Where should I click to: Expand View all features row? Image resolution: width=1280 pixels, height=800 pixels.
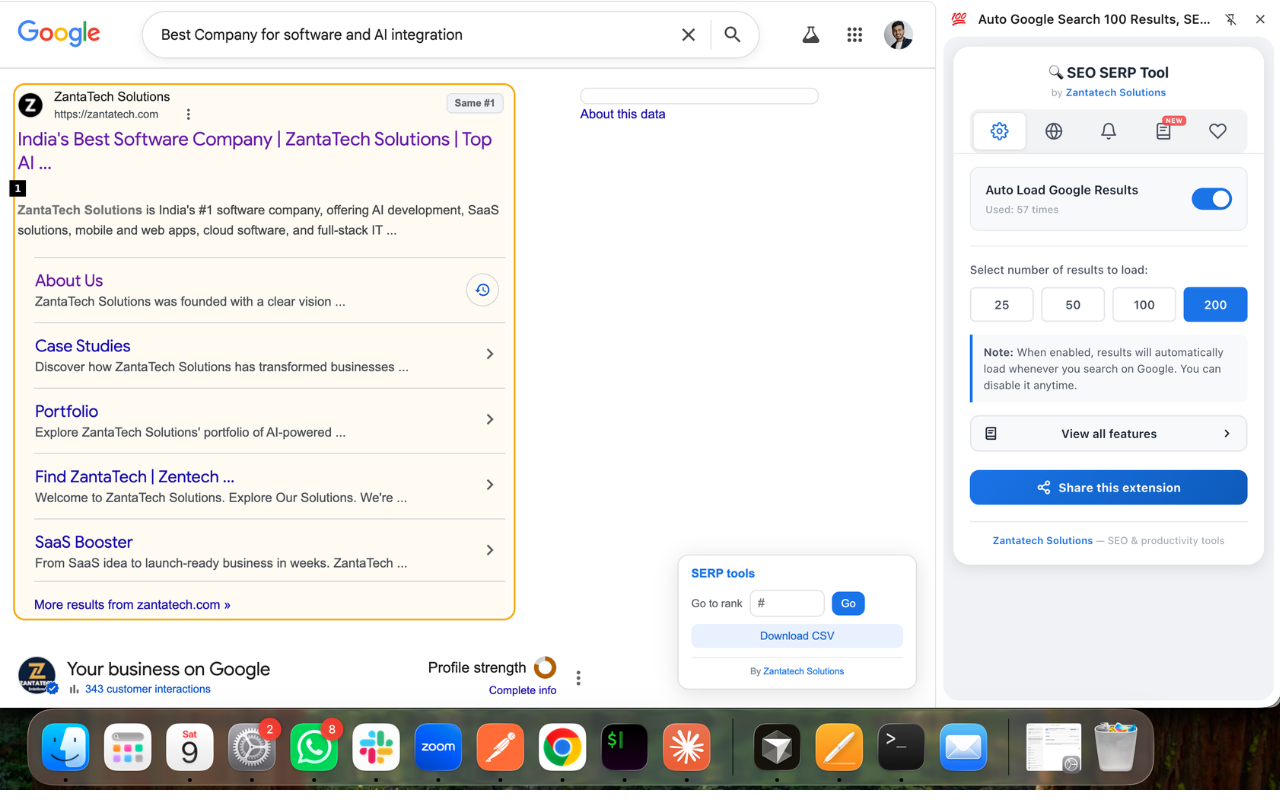(1108, 434)
